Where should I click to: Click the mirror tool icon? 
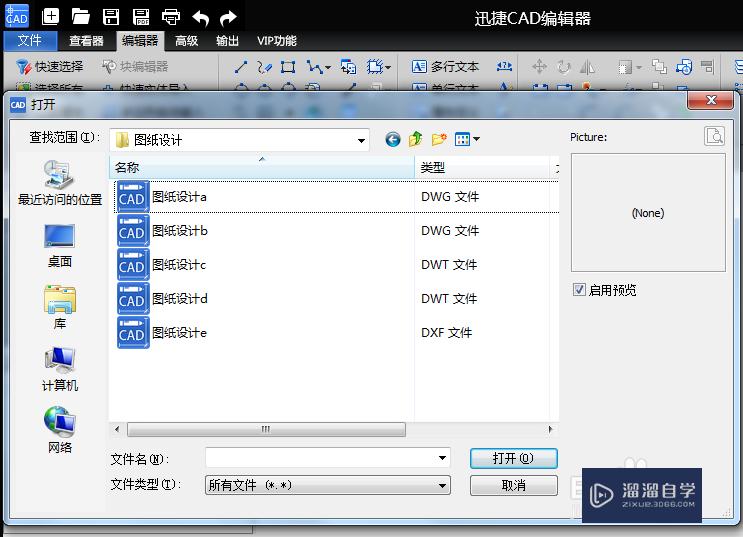point(588,67)
